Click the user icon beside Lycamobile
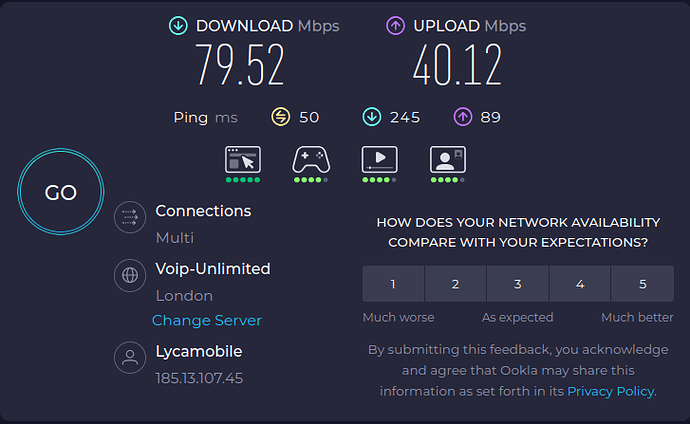This screenshot has width=690, height=424. [x=130, y=358]
